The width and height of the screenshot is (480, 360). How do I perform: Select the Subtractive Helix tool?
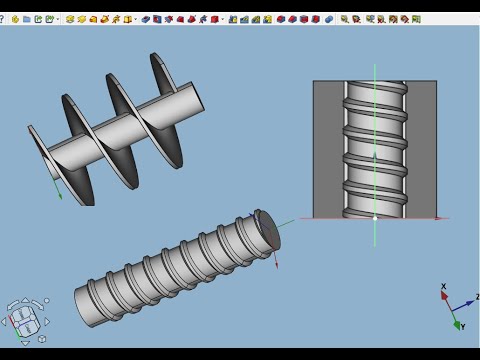pos(203,19)
